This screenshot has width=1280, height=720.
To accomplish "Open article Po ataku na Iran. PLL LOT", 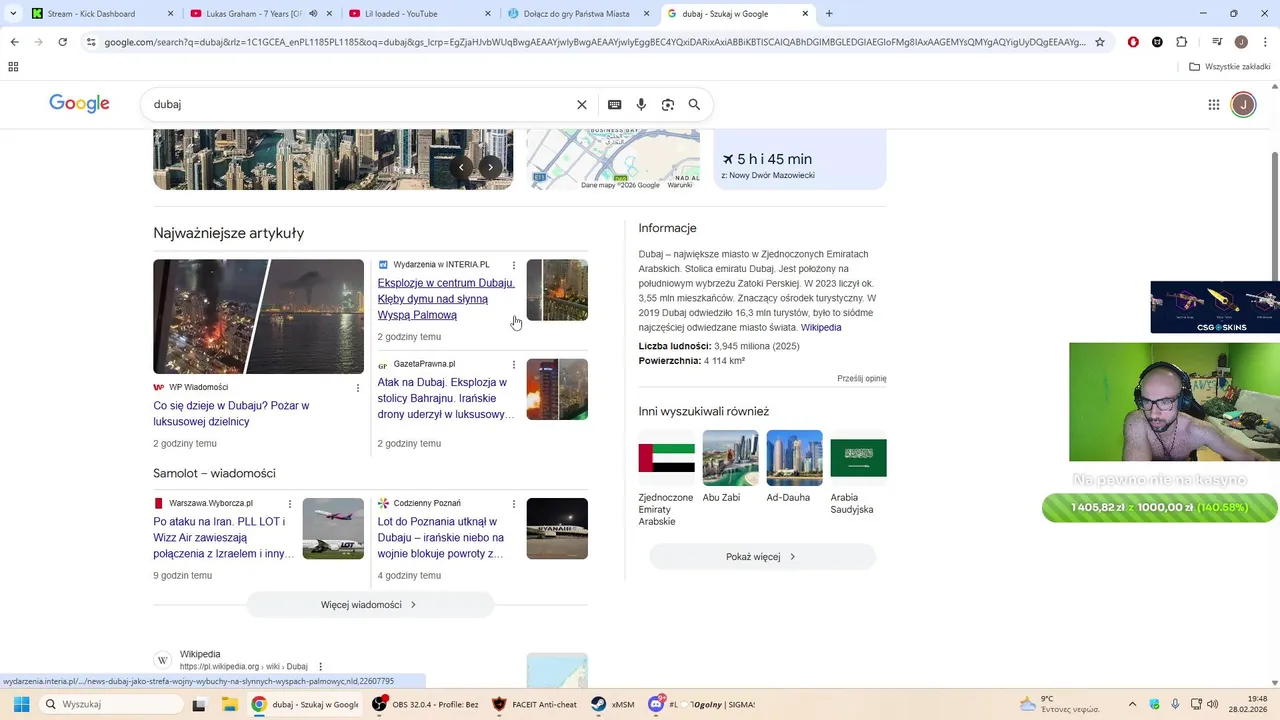I will point(223,538).
